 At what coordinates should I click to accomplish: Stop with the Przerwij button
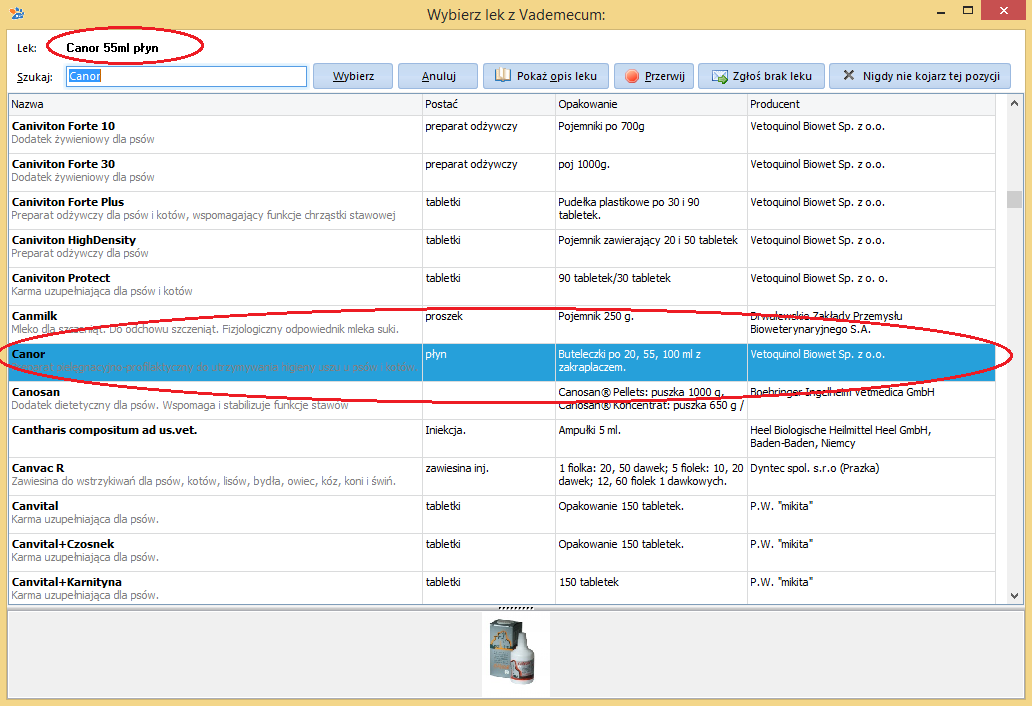click(x=654, y=76)
